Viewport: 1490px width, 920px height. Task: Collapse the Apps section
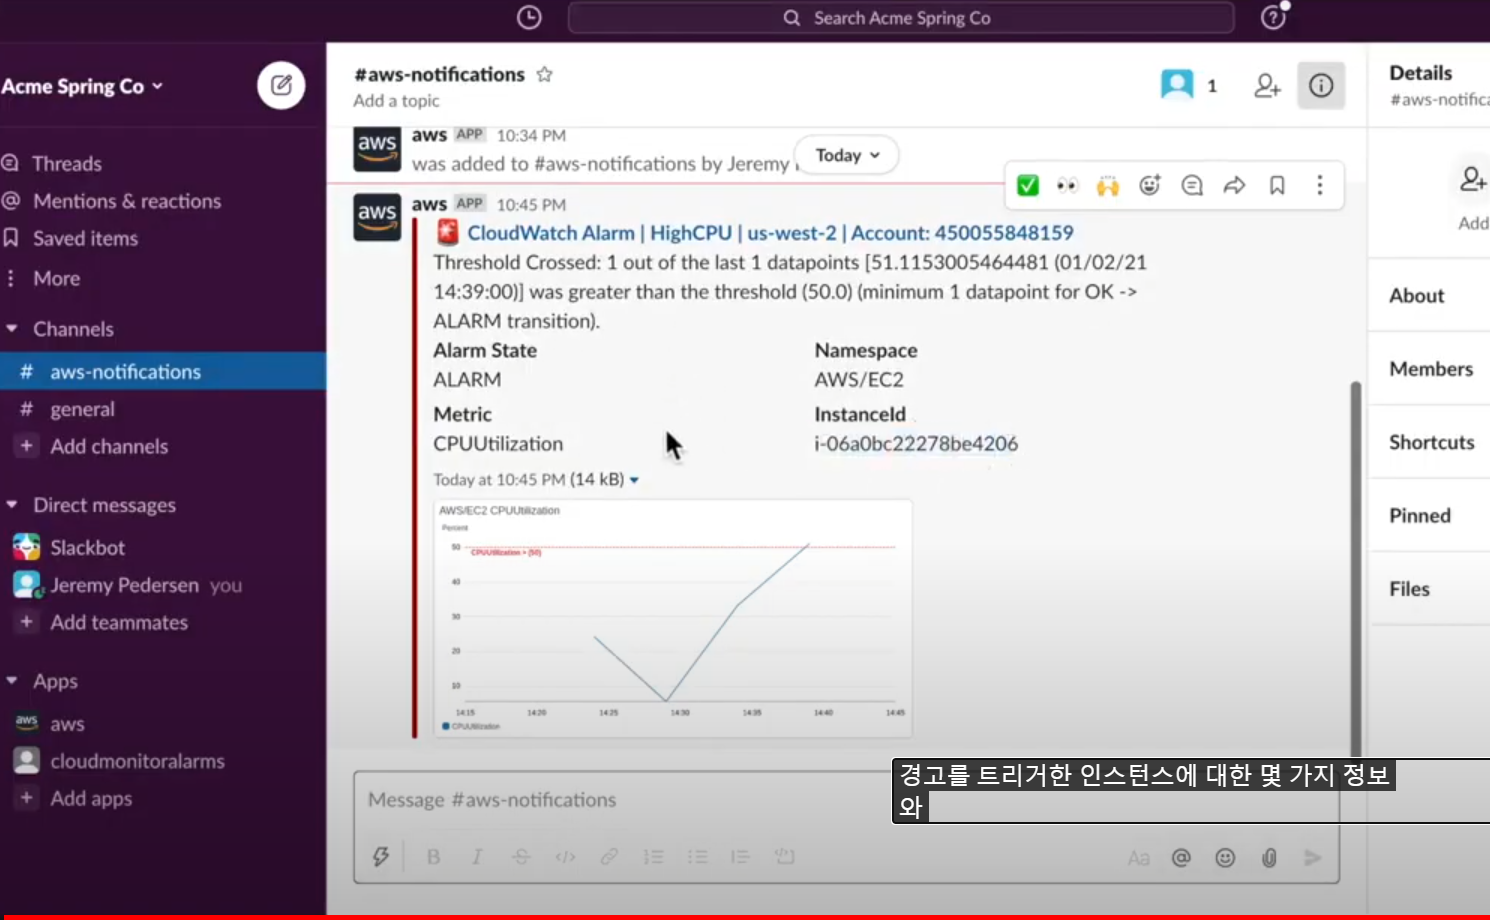[12, 680]
